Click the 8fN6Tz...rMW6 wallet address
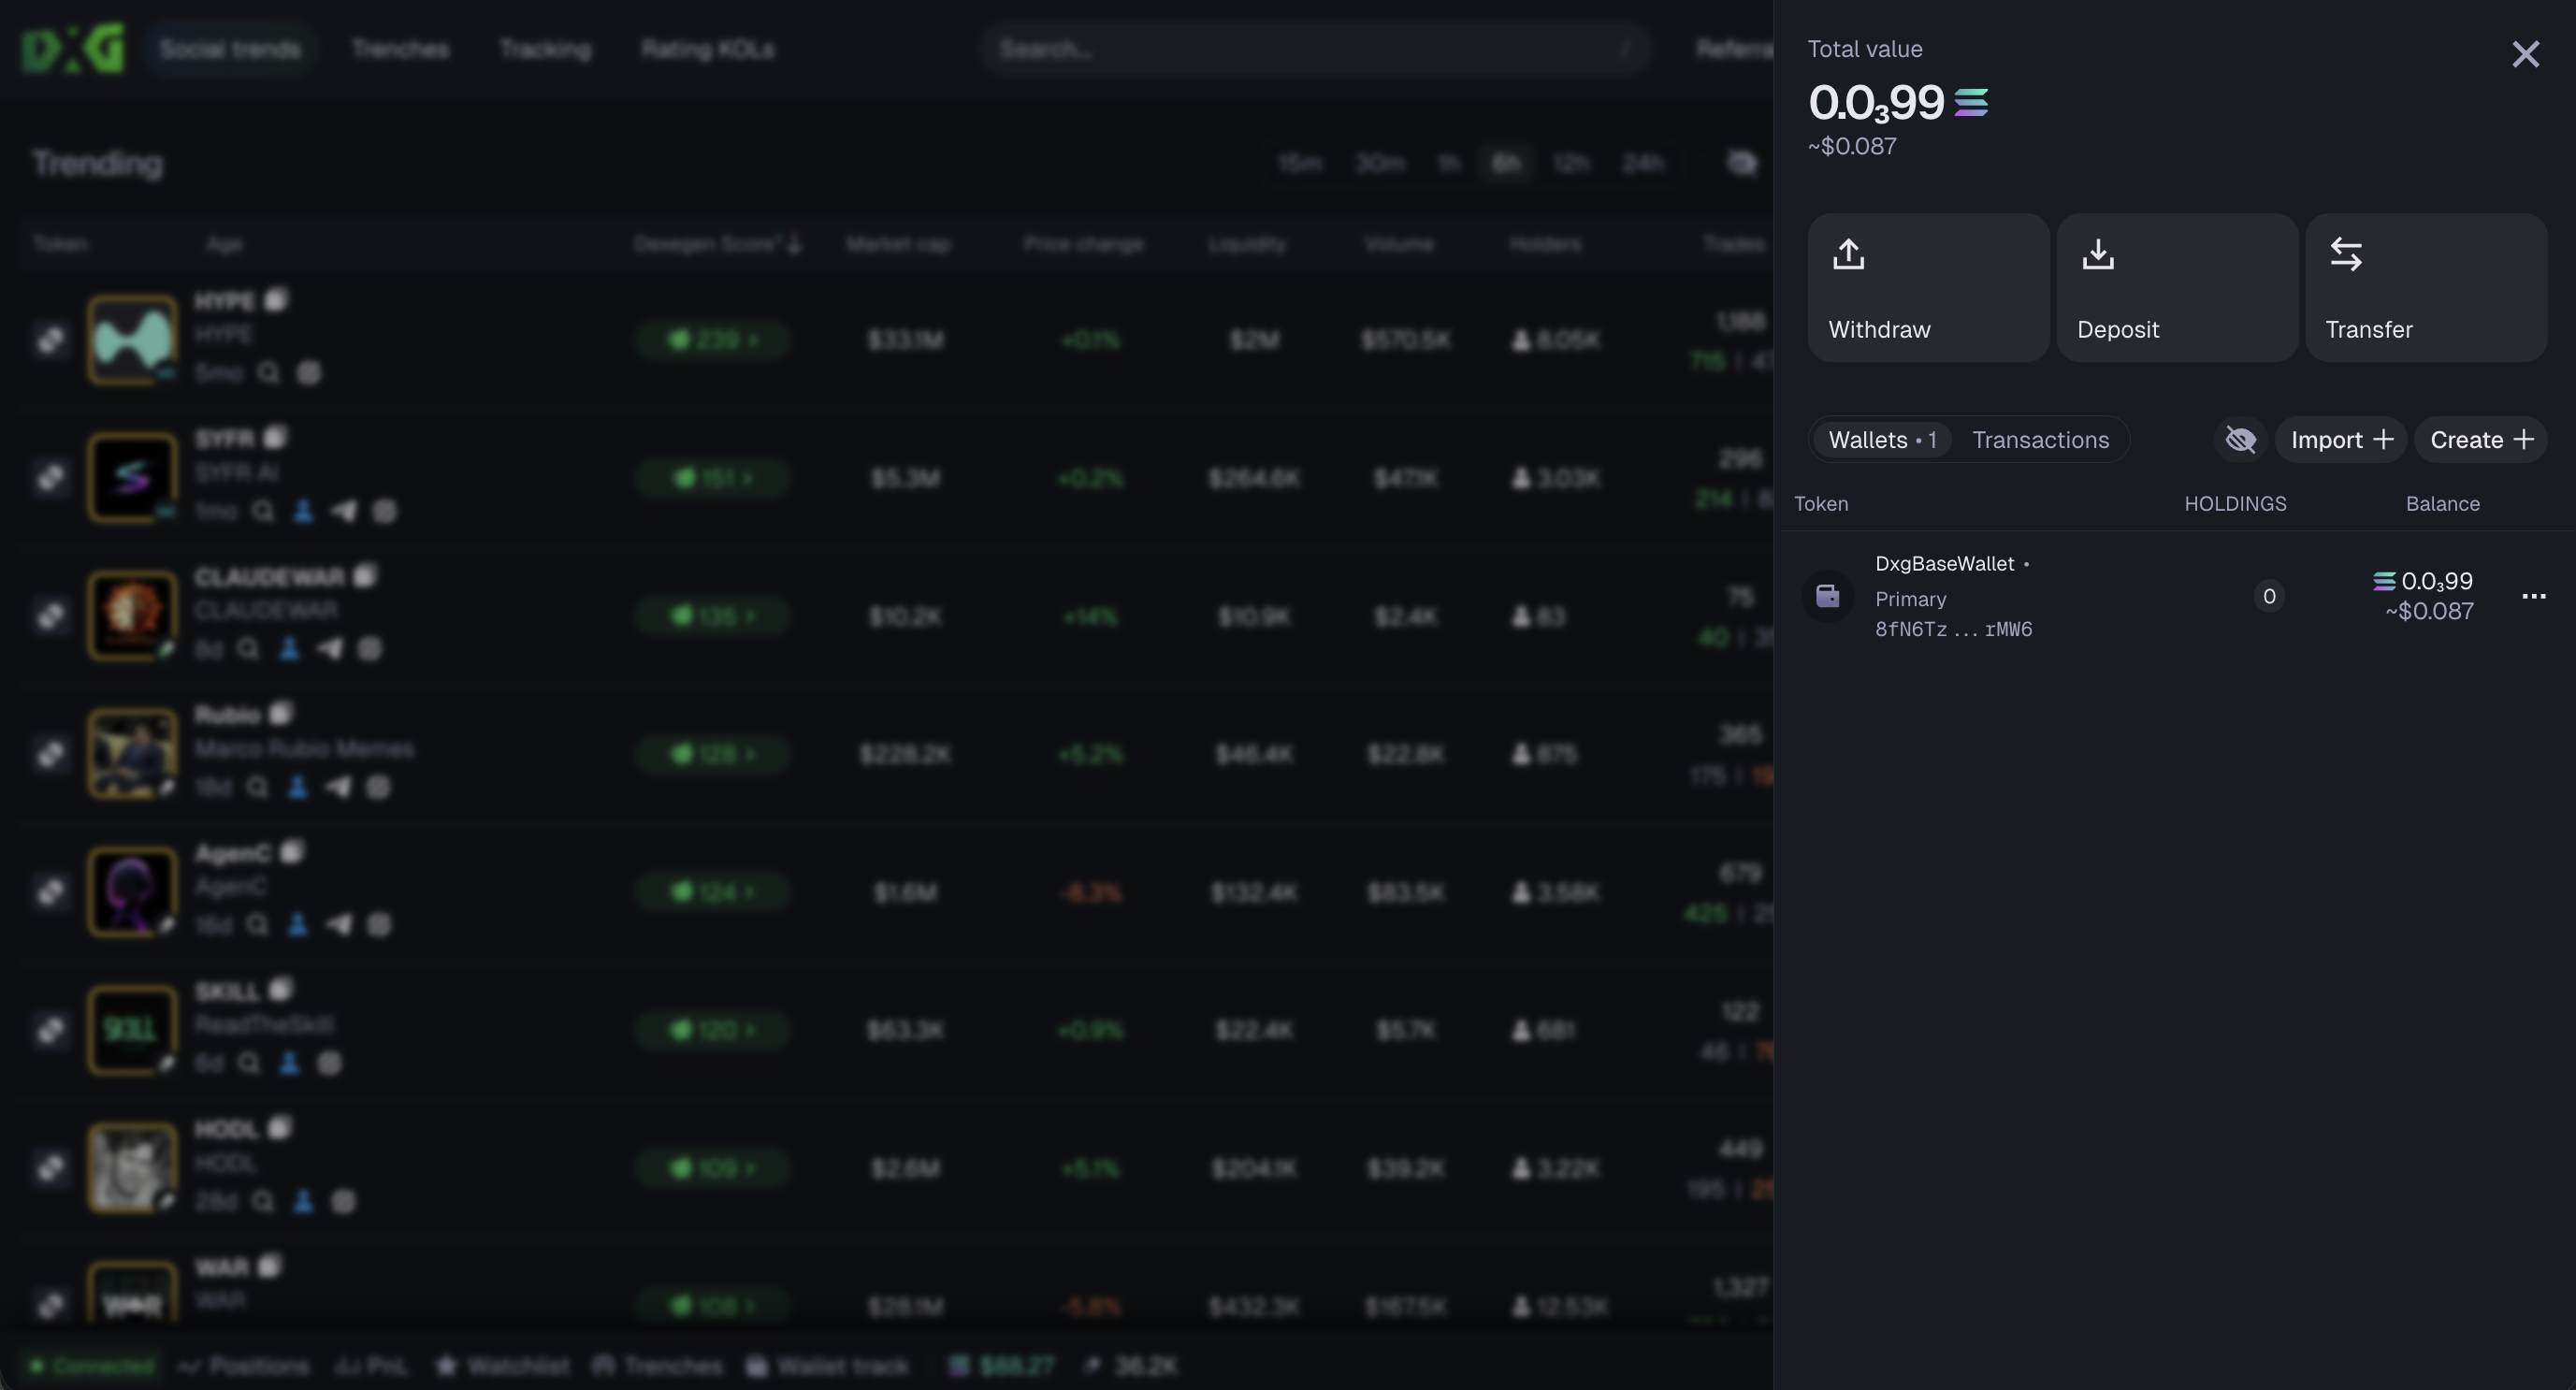 point(1953,630)
